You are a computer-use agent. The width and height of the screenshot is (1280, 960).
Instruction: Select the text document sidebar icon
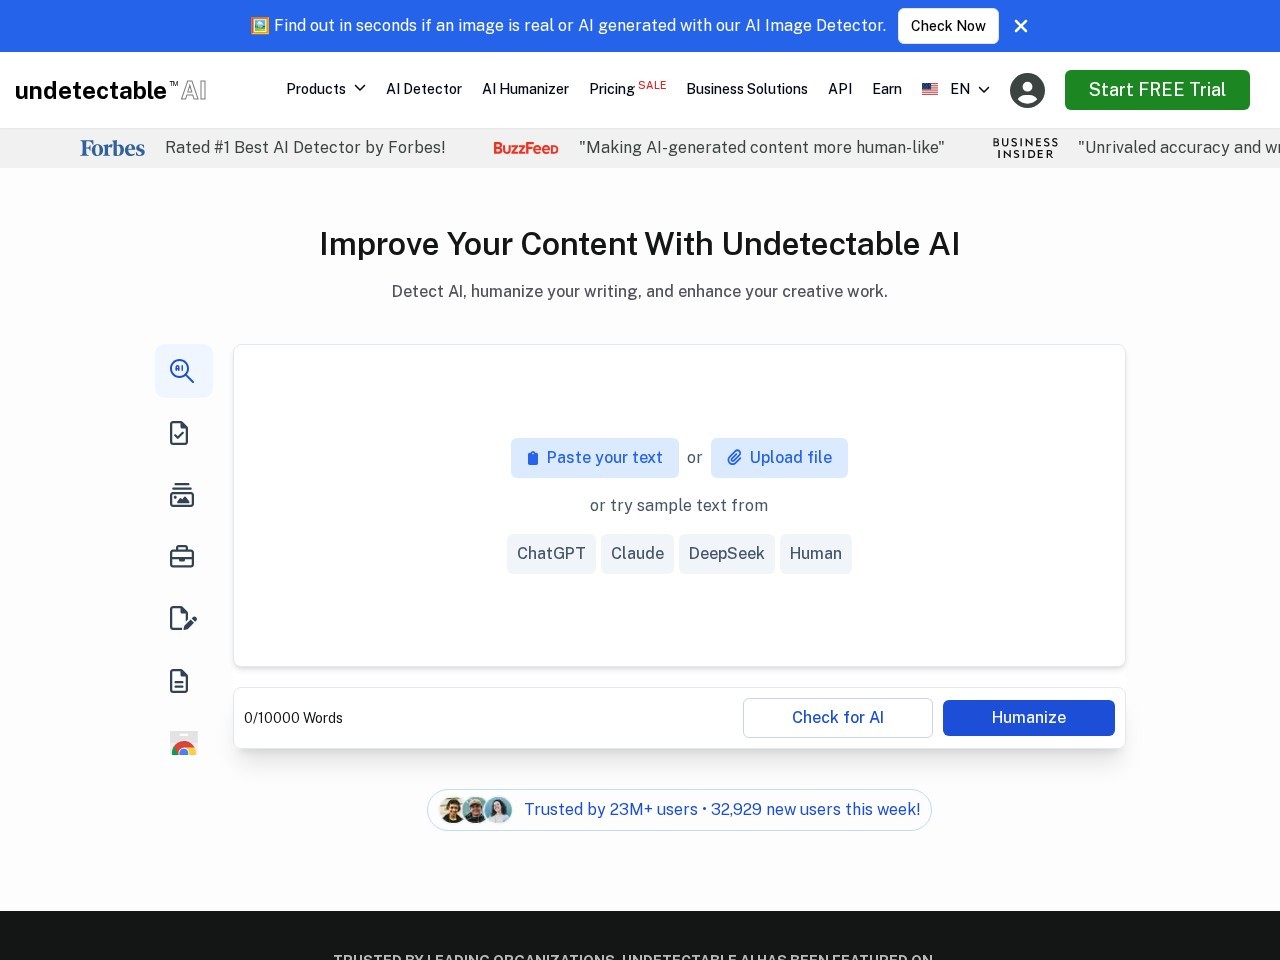(x=179, y=681)
